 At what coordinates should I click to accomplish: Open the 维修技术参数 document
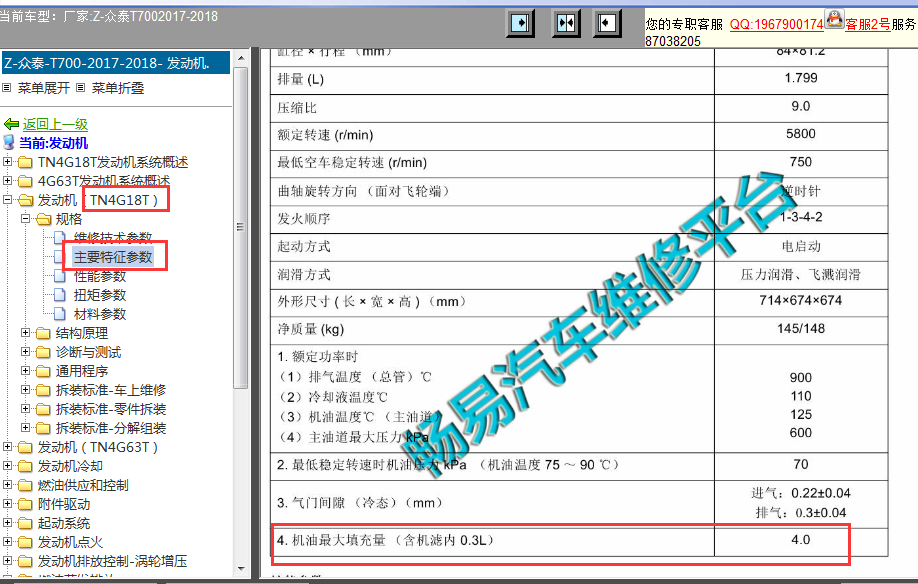112,237
